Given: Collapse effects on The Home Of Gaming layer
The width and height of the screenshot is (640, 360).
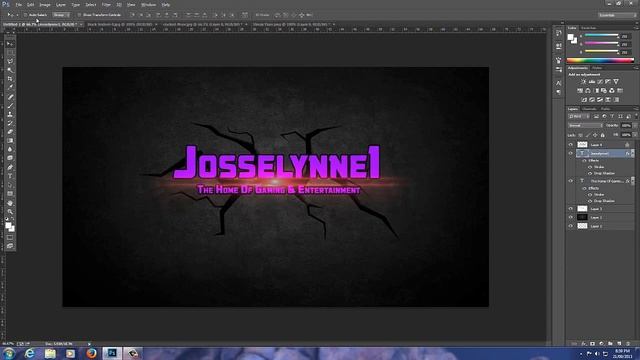Looking at the screenshot, I should coord(633,181).
